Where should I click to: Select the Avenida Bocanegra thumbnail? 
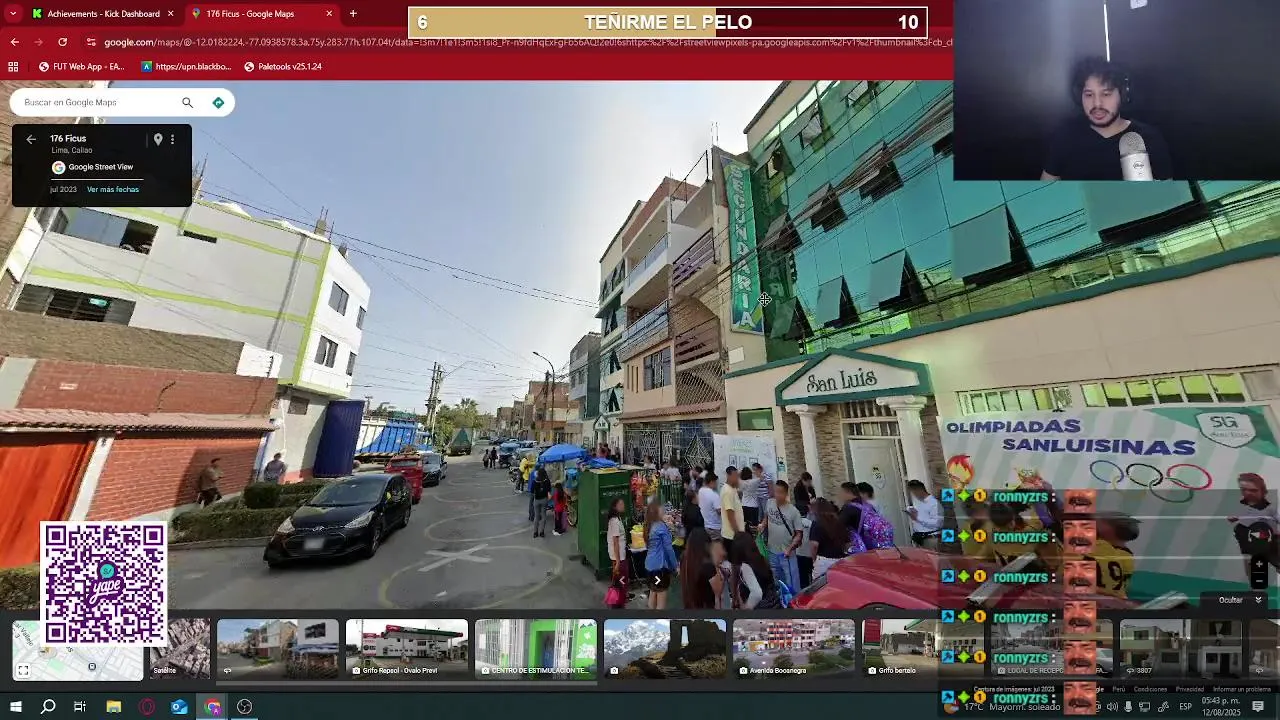[x=793, y=648]
